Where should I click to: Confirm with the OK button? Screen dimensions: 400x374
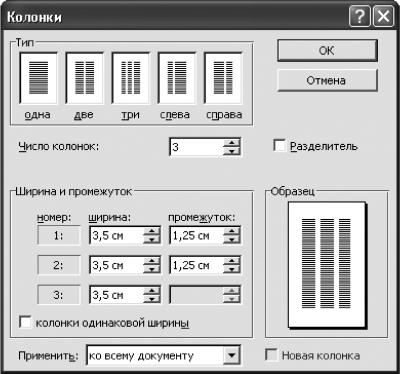point(327,50)
